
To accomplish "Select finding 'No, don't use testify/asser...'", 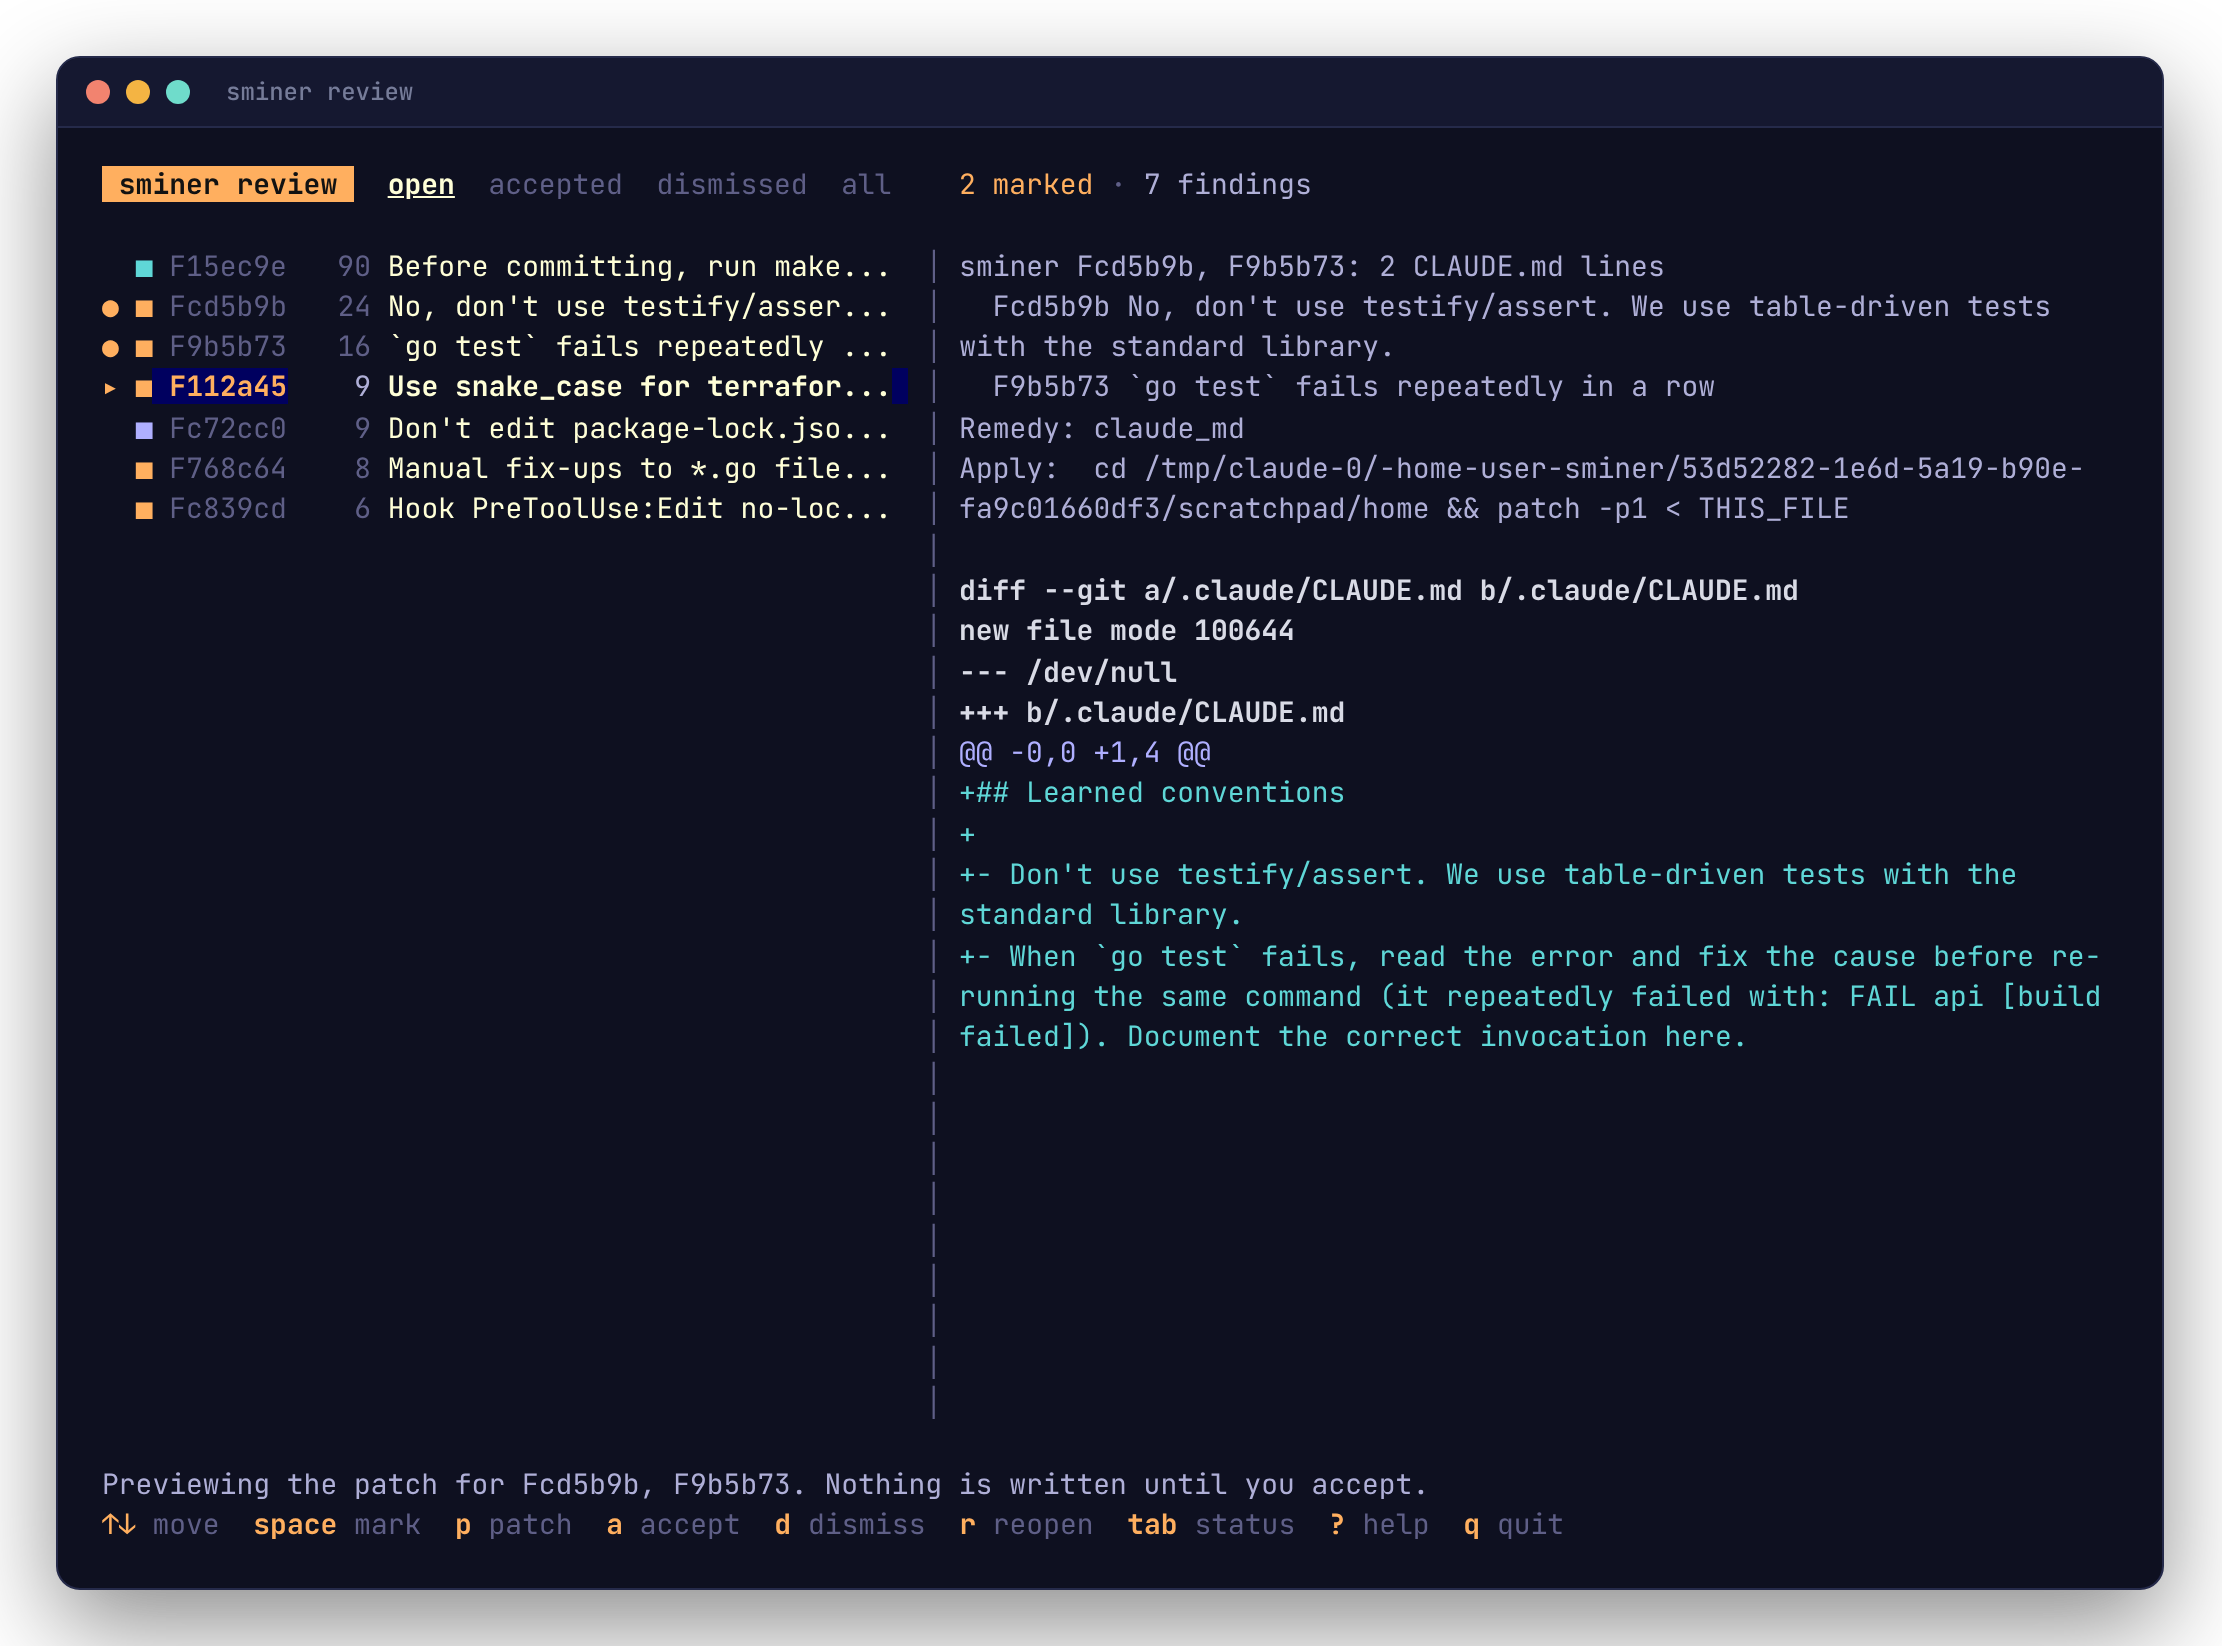I will click(638, 307).
